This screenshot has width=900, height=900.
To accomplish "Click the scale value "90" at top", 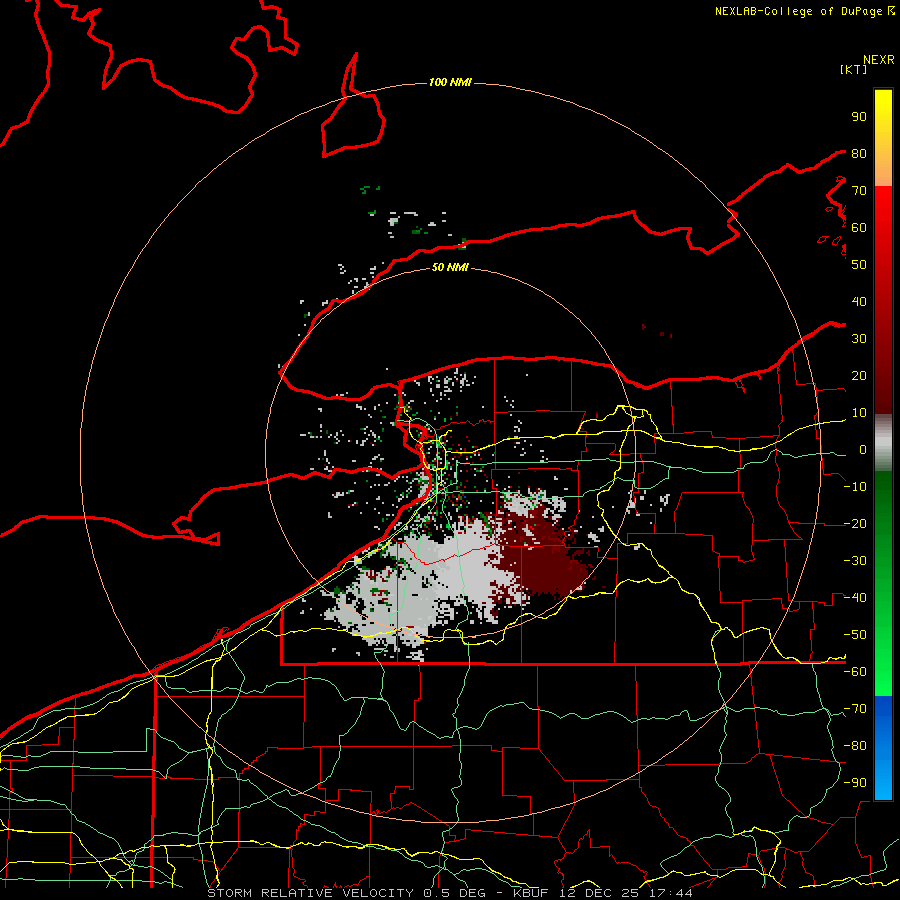I will 859,117.
